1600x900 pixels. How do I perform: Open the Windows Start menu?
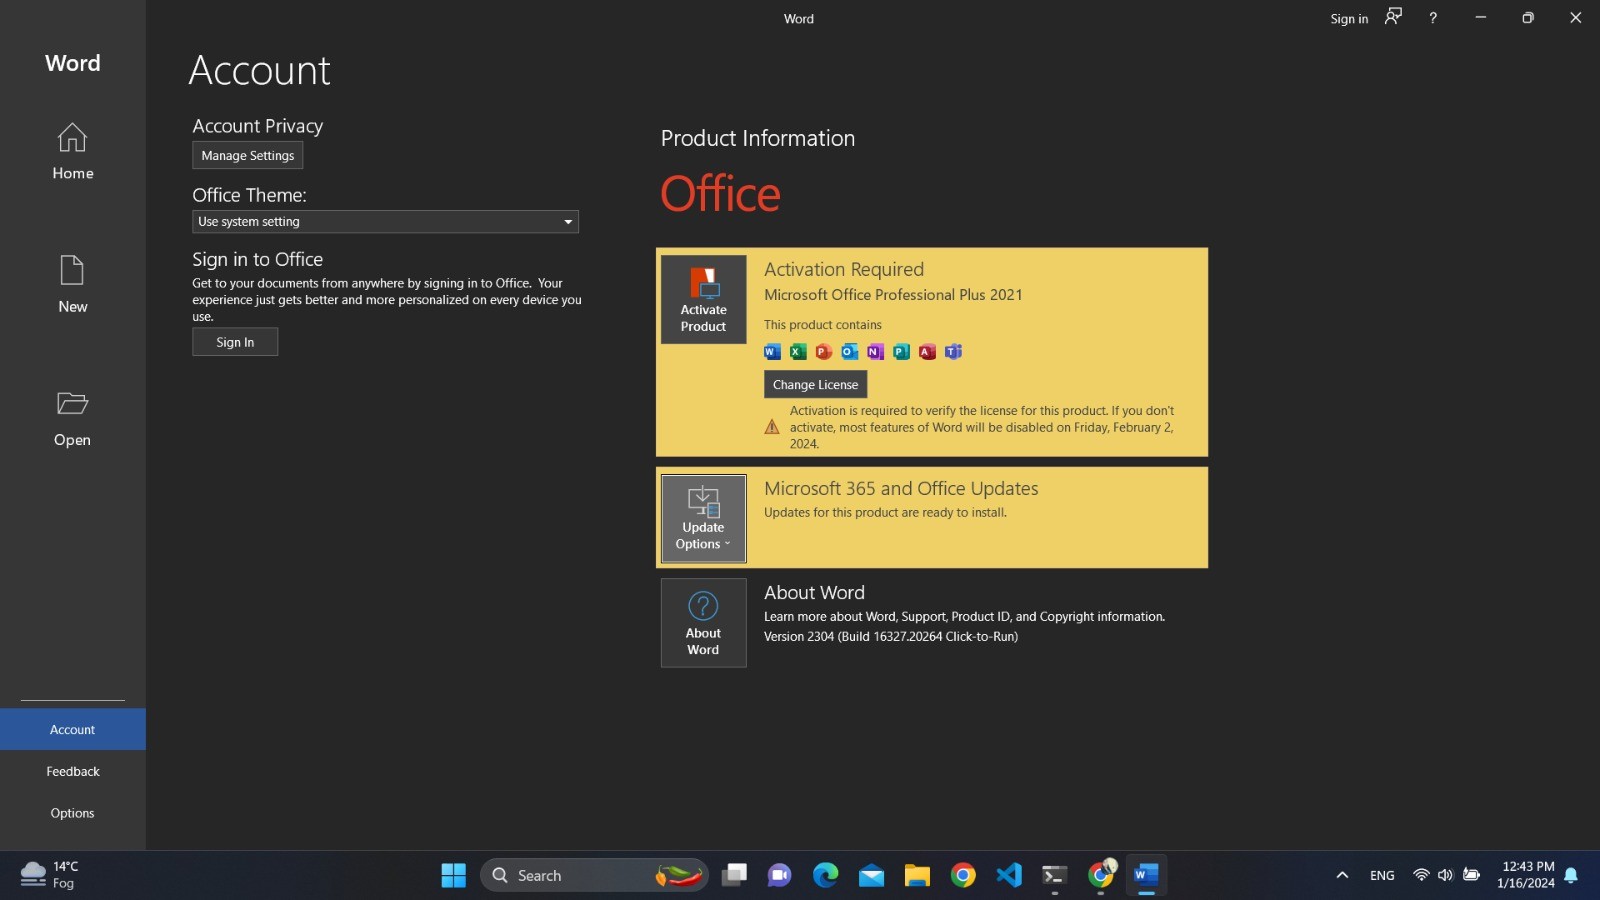coord(453,875)
